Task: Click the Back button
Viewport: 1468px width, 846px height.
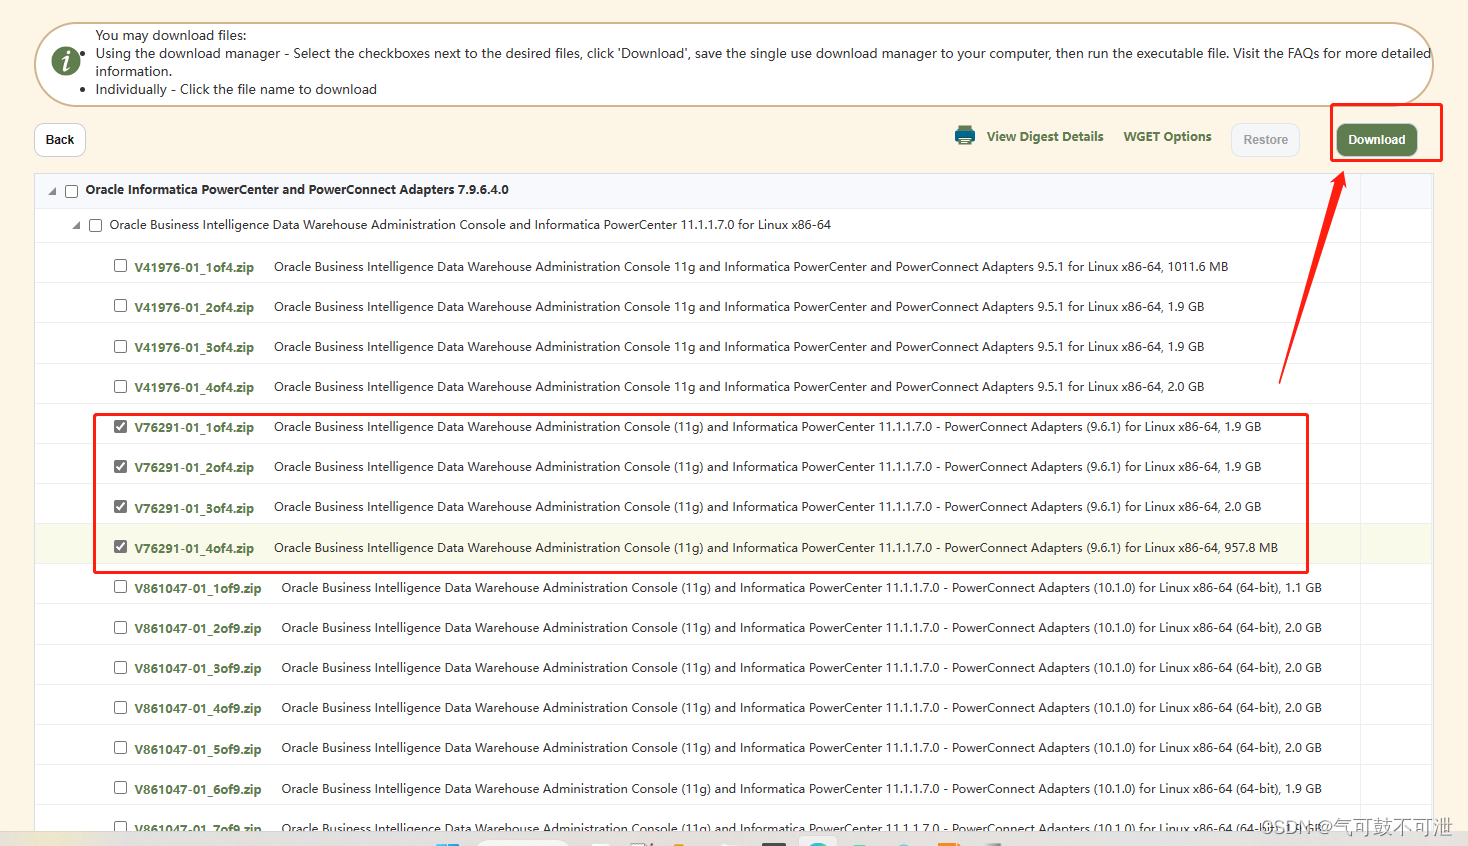Action: pos(60,140)
